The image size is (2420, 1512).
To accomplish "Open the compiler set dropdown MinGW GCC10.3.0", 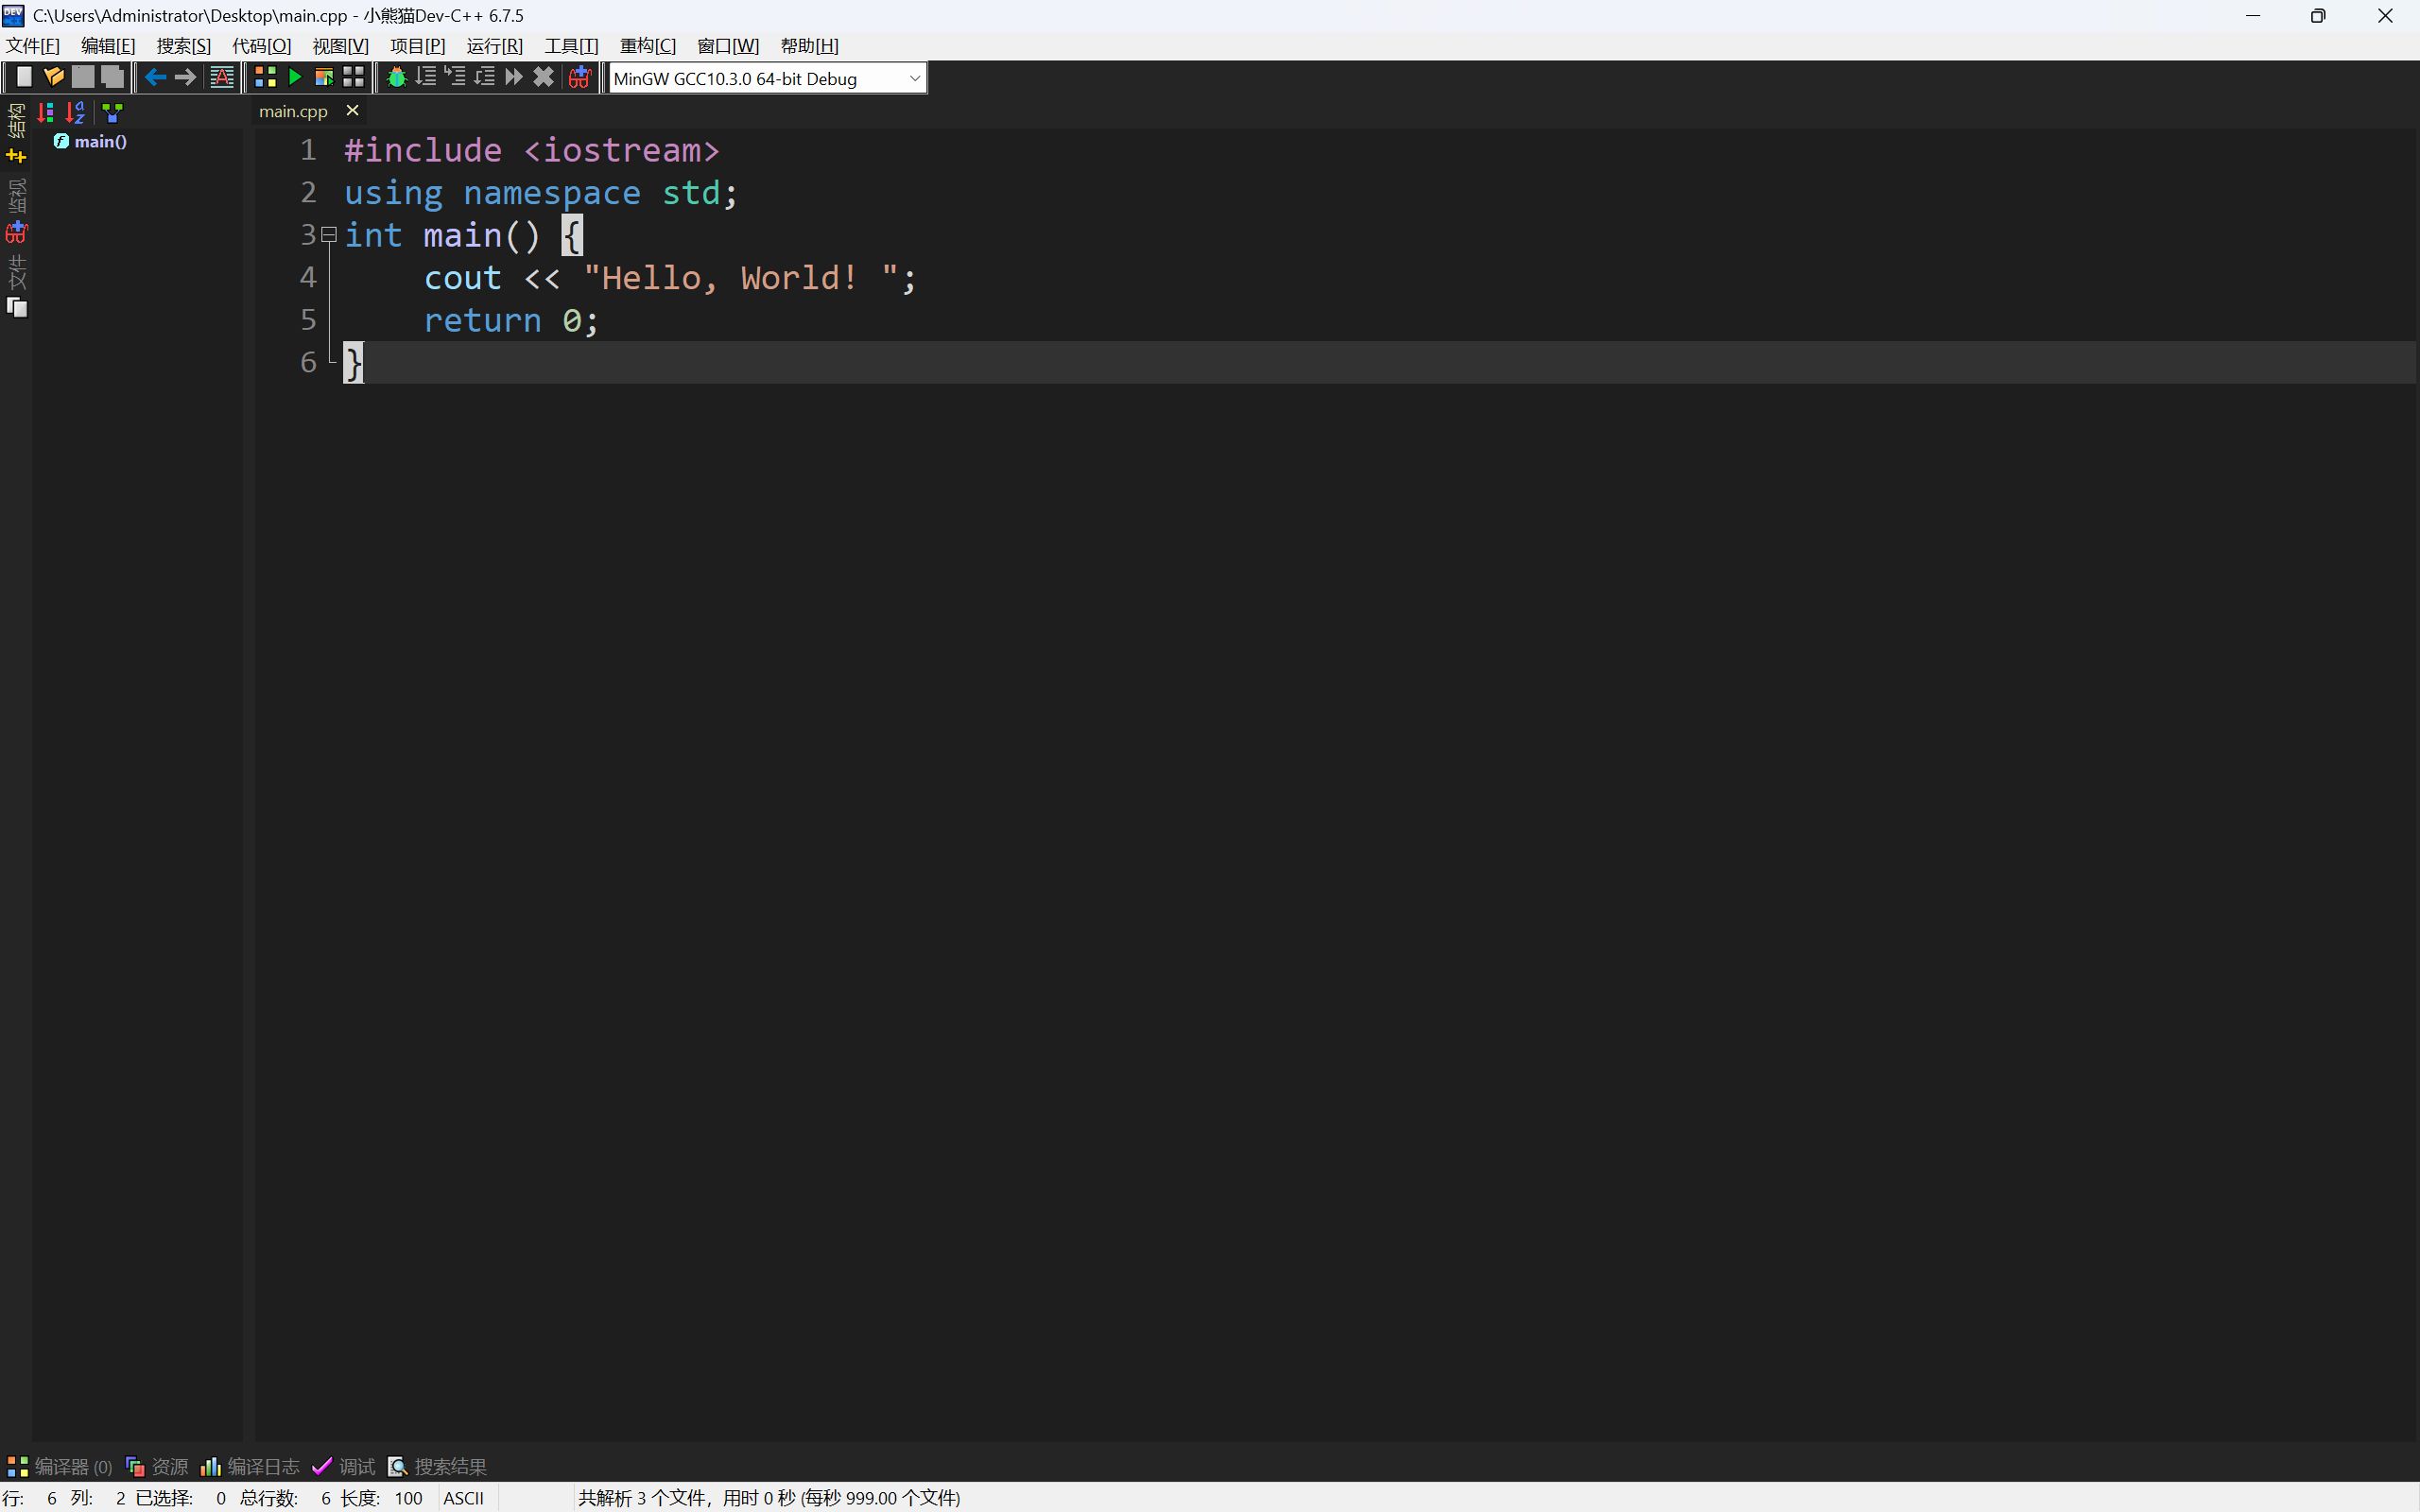I will coord(767,78).
